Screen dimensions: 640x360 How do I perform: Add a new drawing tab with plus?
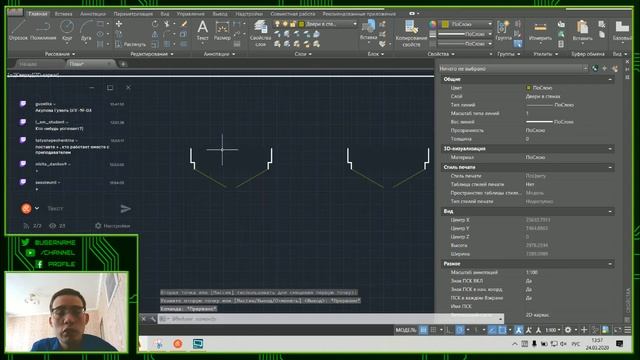[123, 64]
